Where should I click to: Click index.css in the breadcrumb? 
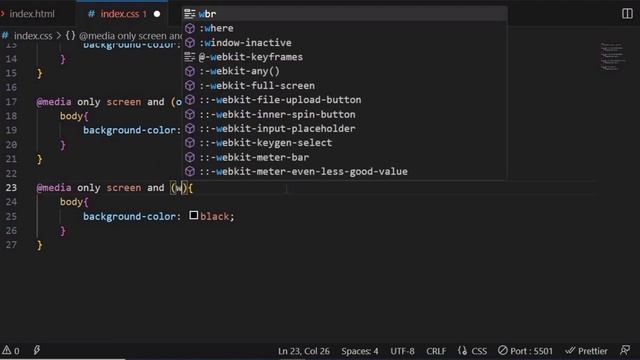tap(33, 36)
